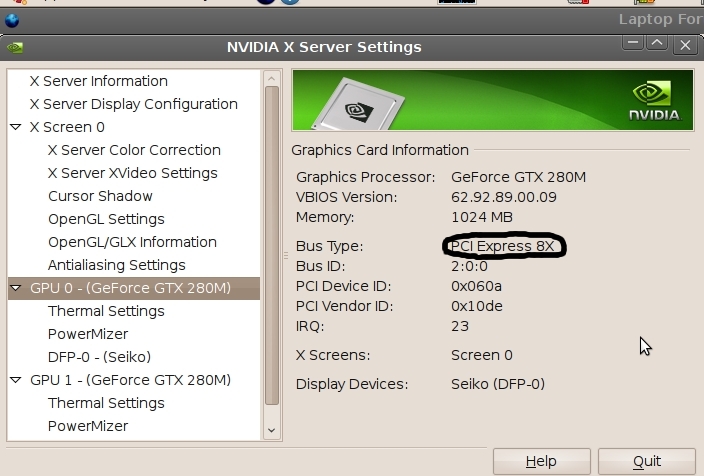Open OpenGL Settings page
704x476 pixels.
pos(106,219)
